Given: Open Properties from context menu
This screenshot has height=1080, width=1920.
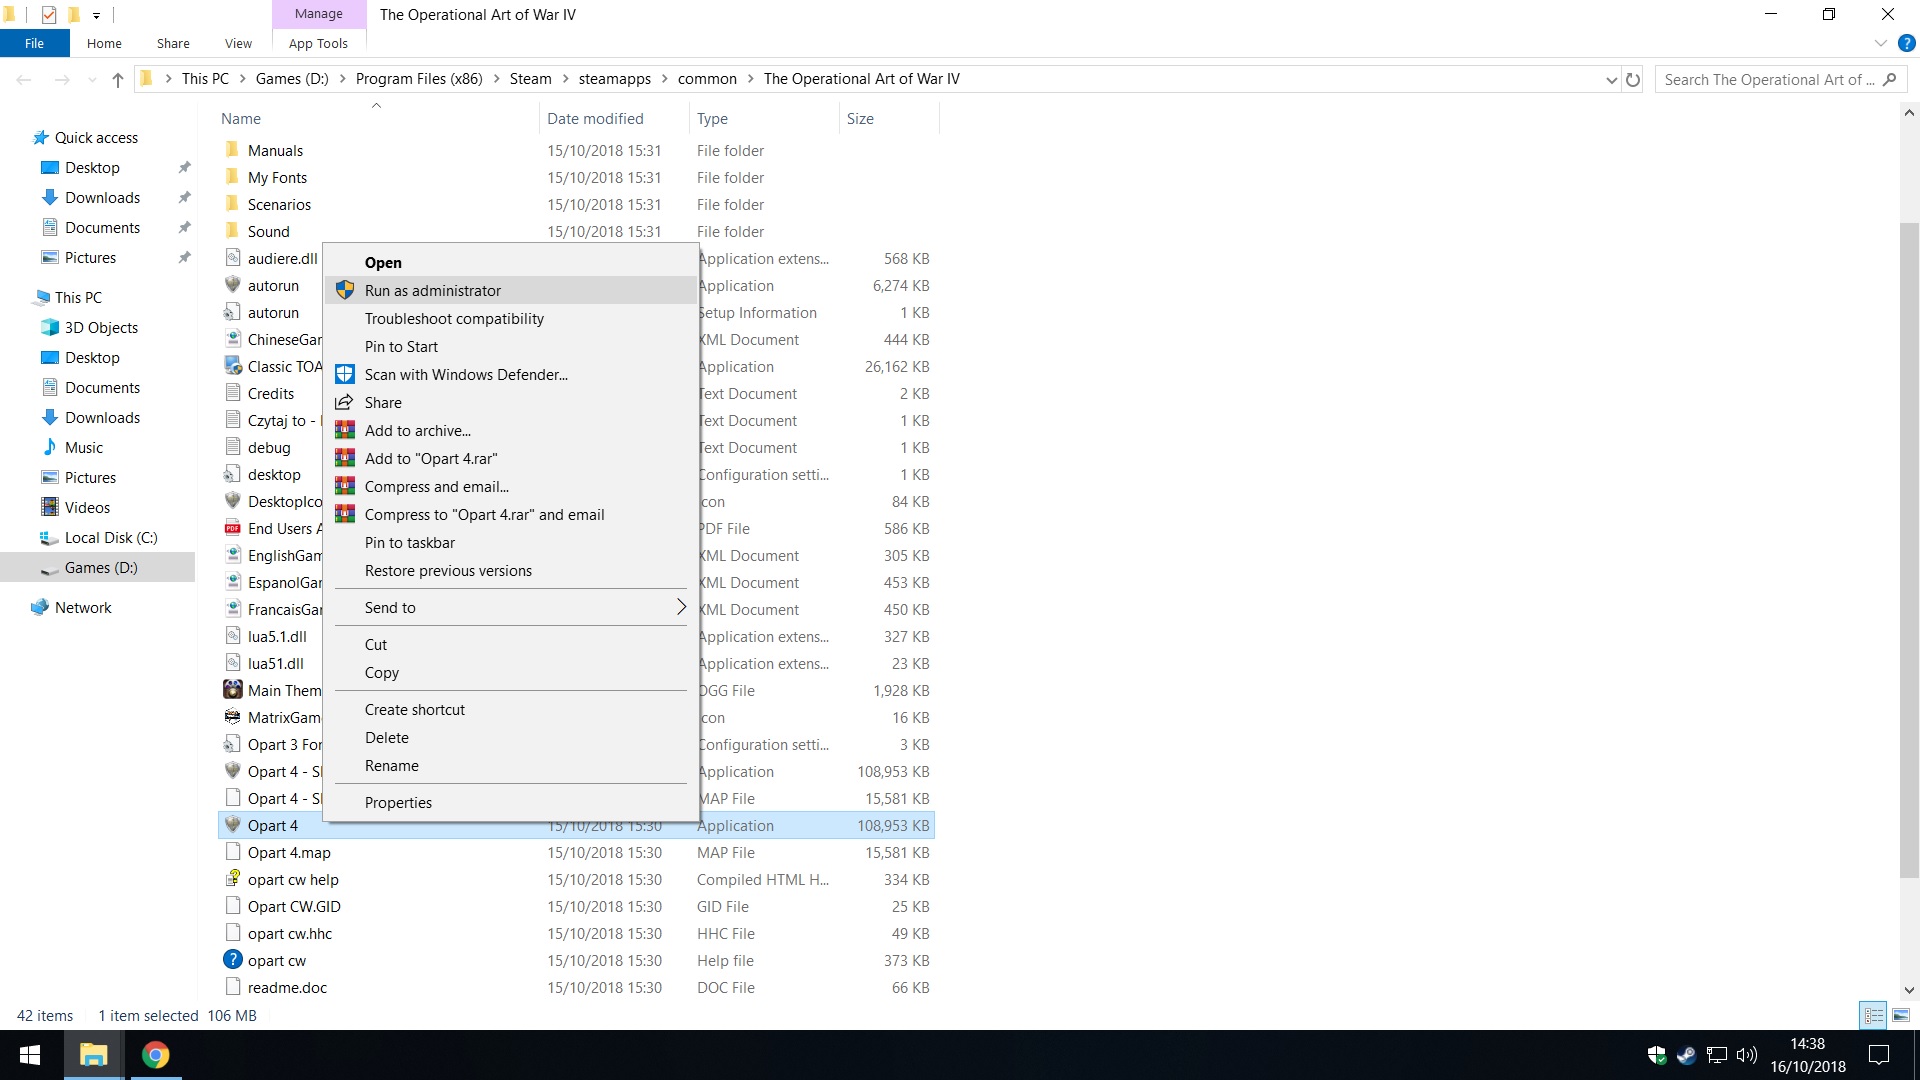Looking at the screenshot, I should 511,802.
